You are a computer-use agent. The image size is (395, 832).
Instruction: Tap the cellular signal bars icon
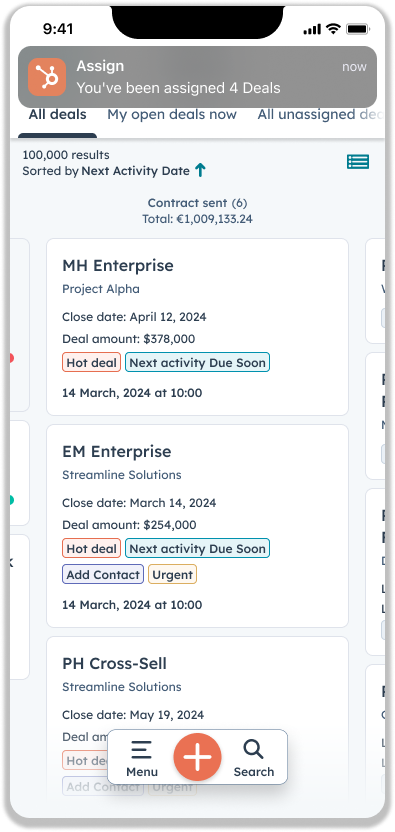[x=312, y=29]
